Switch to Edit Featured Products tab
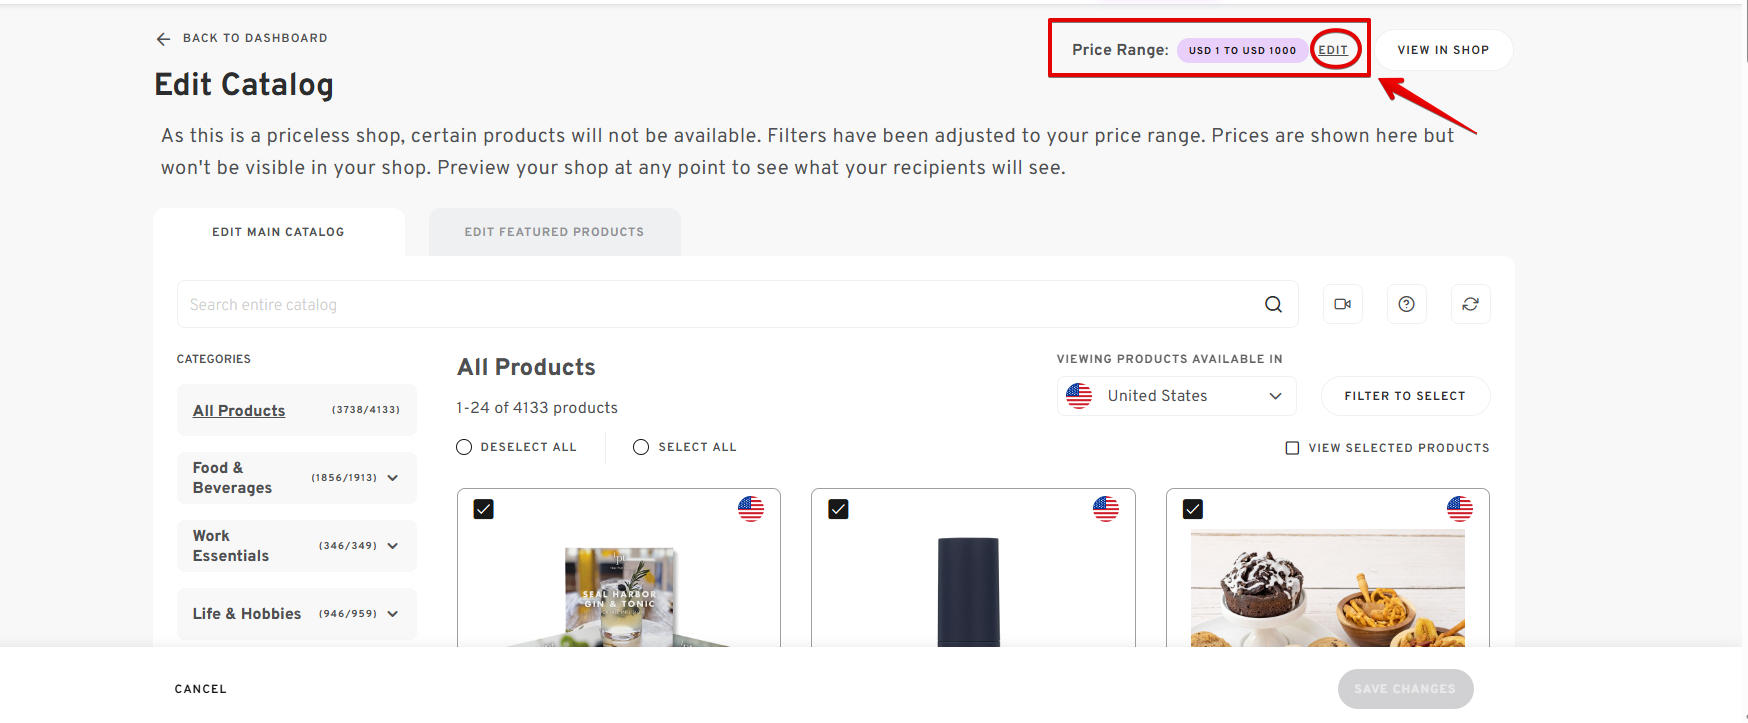1748x723 pixels. tap(554, 232)
